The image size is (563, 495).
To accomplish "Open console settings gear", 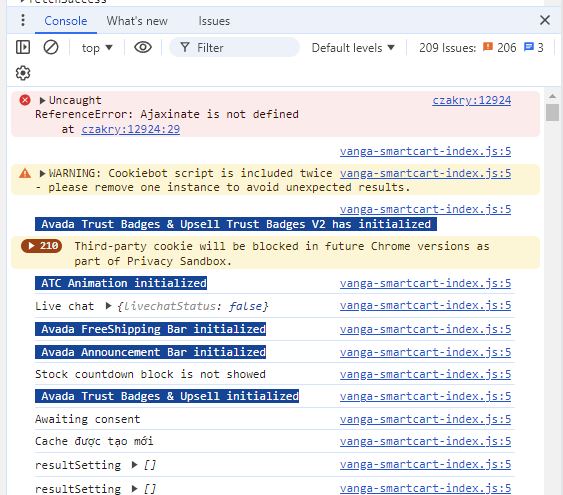I will click(23, 73).
